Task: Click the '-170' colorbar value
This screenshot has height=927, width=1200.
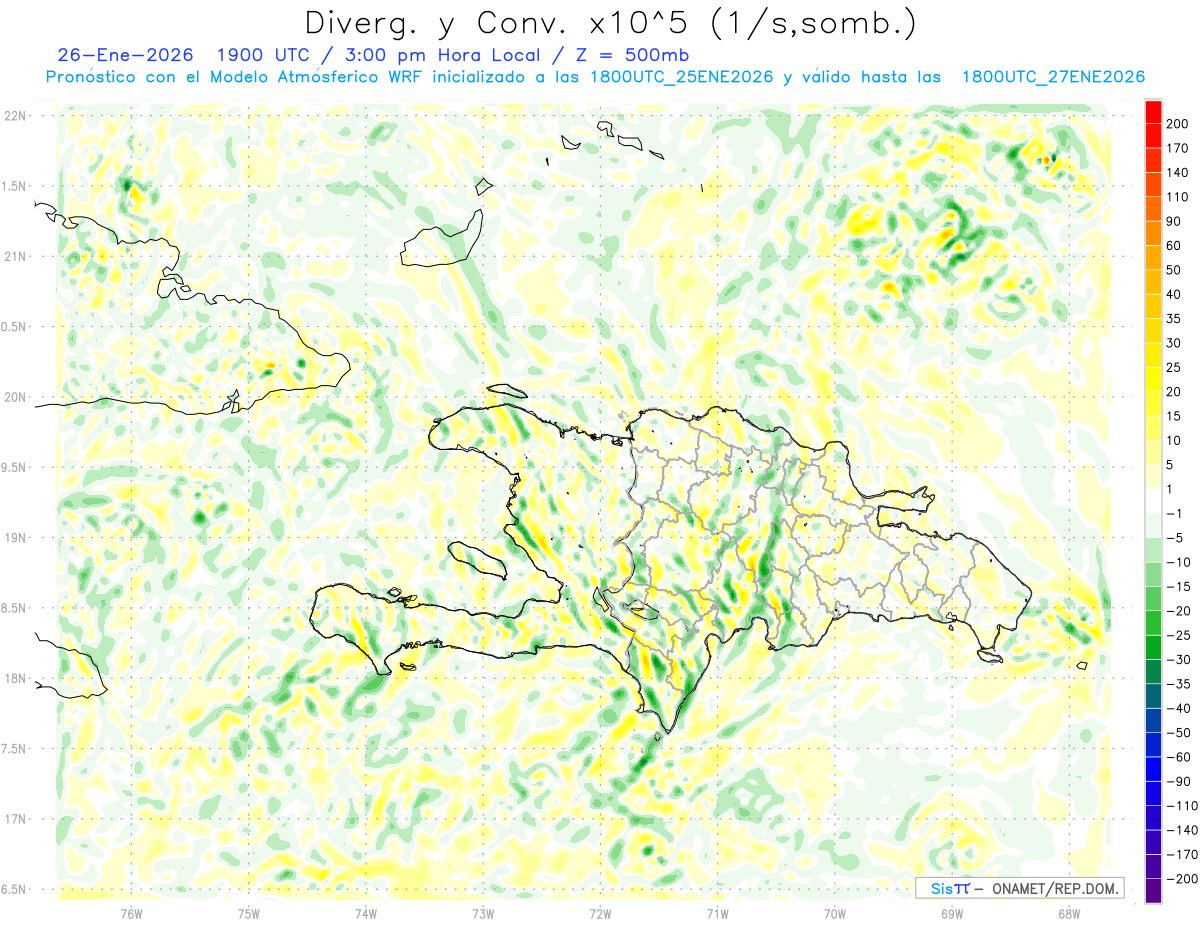Action: pyautogui.click(x=1183, y=854)
